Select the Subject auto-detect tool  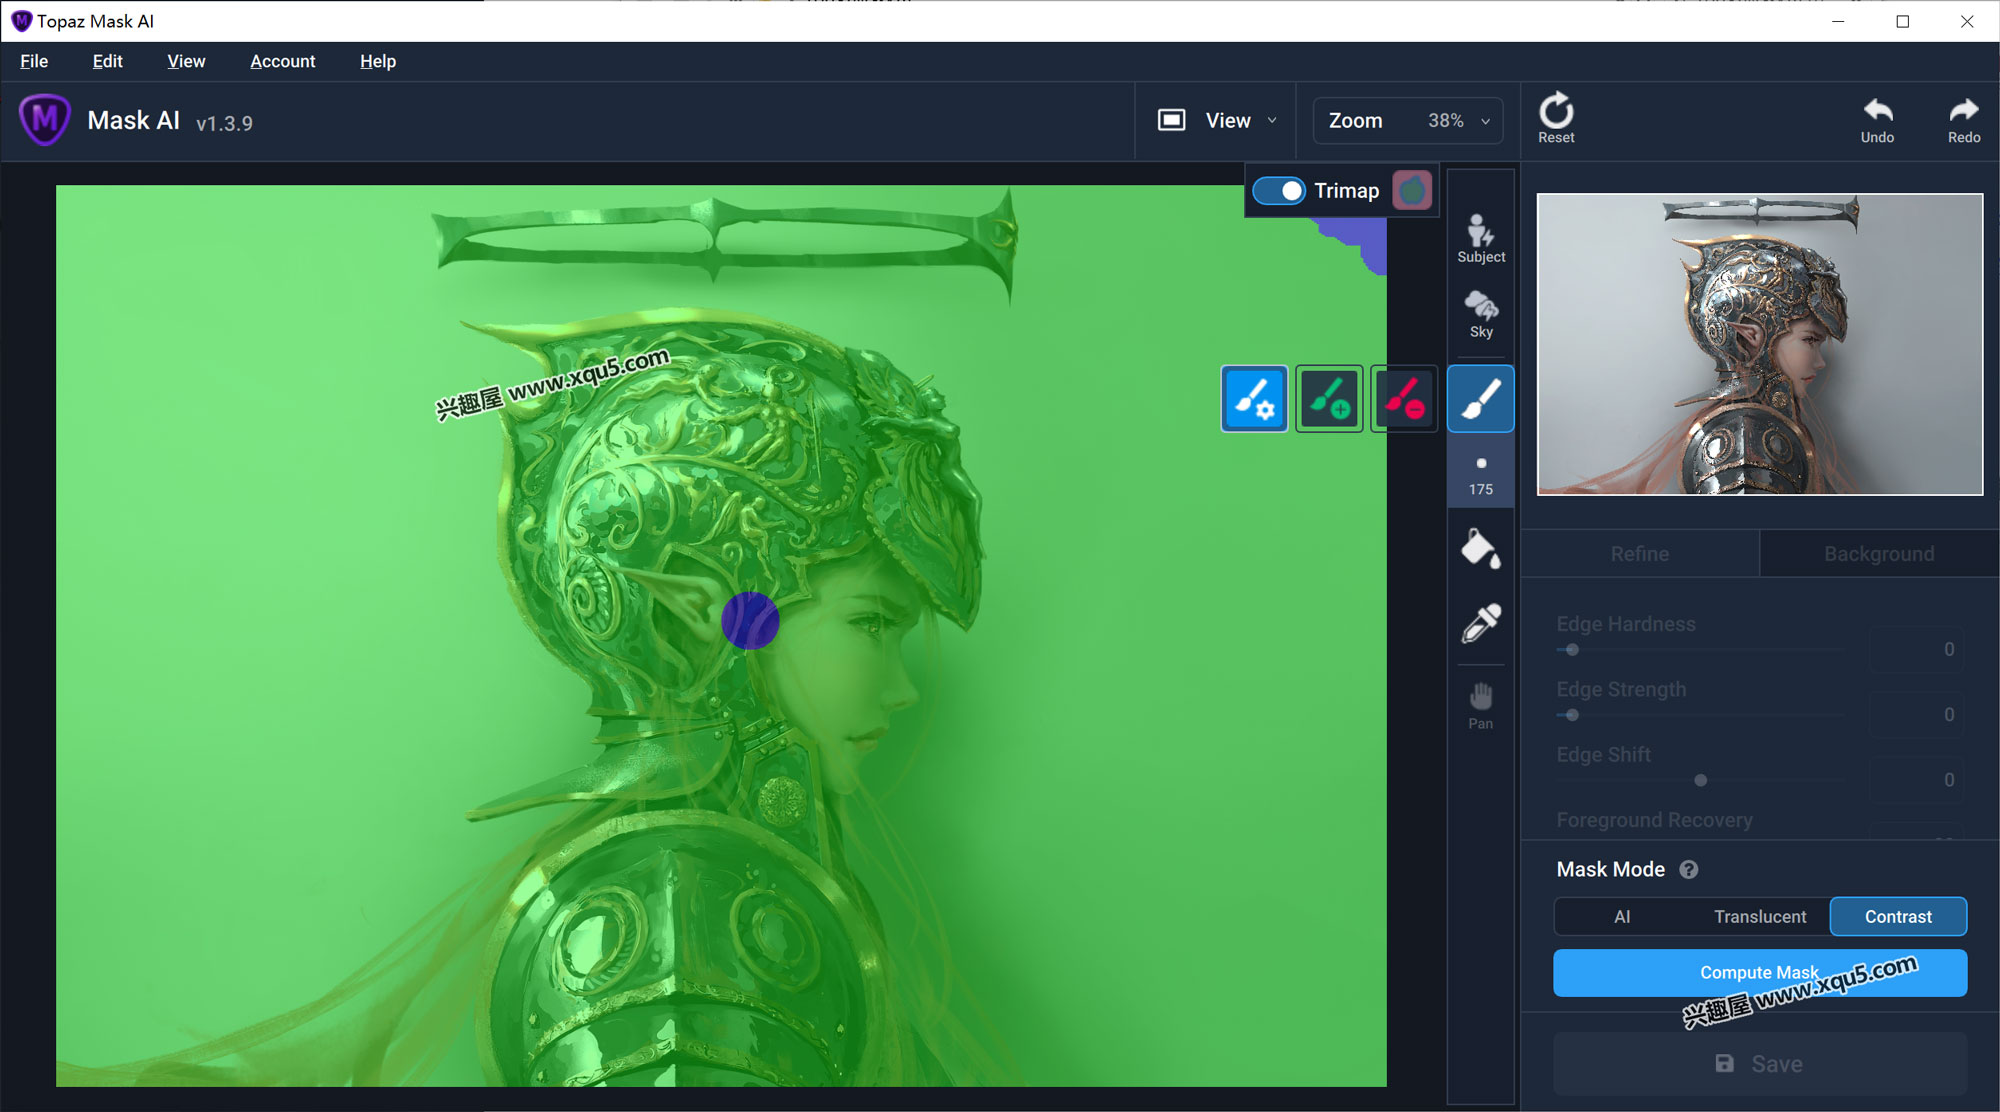pyautogui.click(x=1480, y=238)
